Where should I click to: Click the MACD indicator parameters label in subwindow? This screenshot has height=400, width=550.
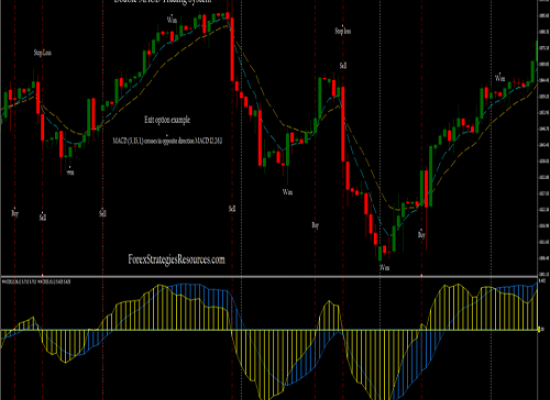36,281
